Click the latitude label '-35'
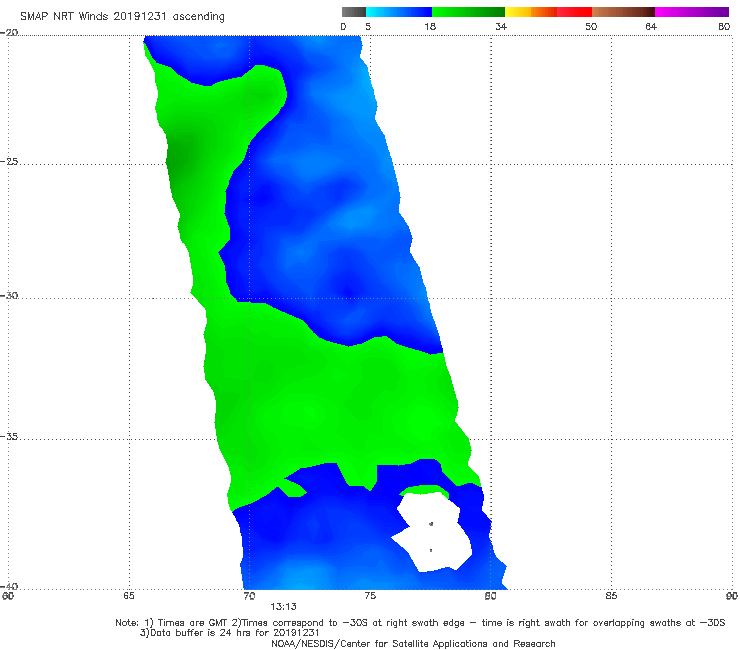 tap(9, 437)
